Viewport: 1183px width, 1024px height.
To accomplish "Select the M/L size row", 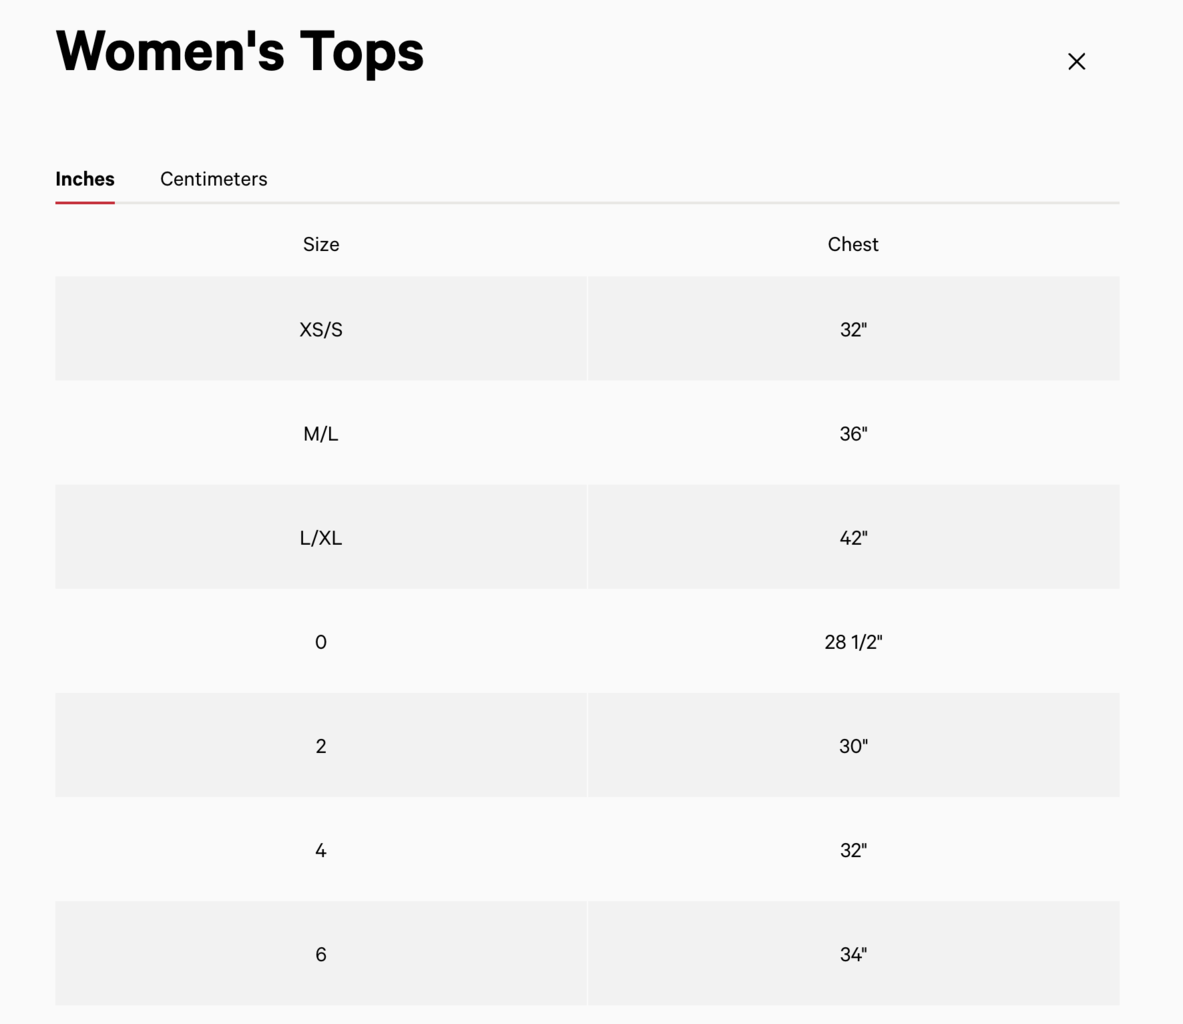I will 321,433.
